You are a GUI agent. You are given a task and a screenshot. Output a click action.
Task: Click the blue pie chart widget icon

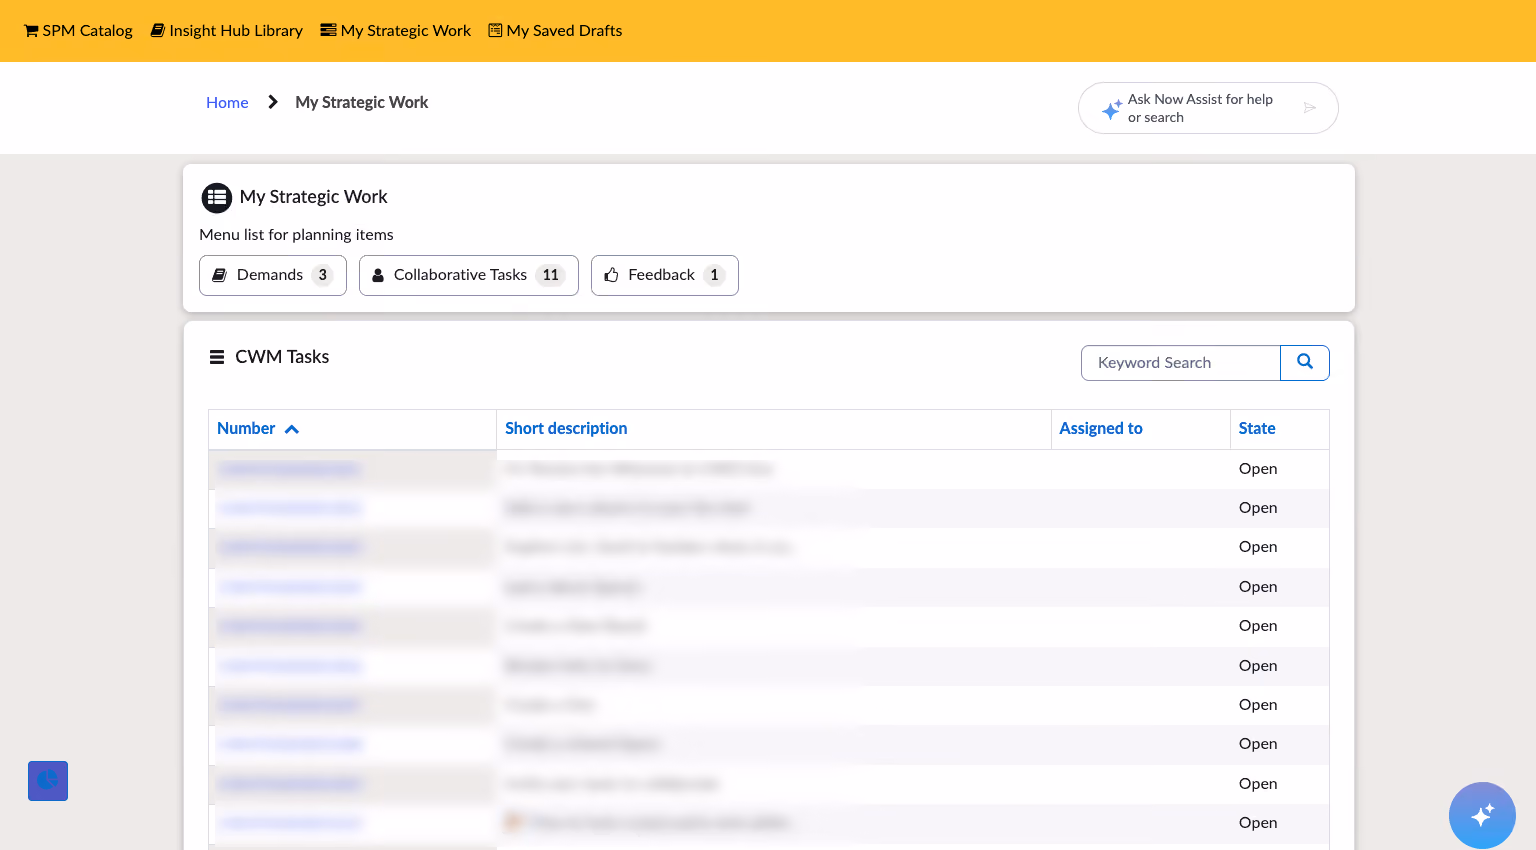point(48,781)
